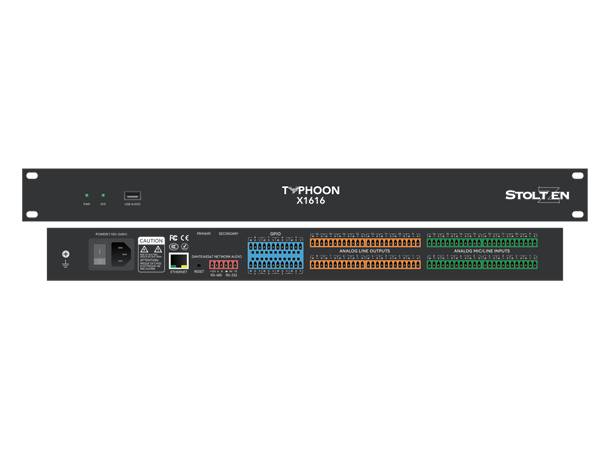Viewport: 610px width, 450px height.
Task: Click the CE certification mark
Action: (185, 238)
